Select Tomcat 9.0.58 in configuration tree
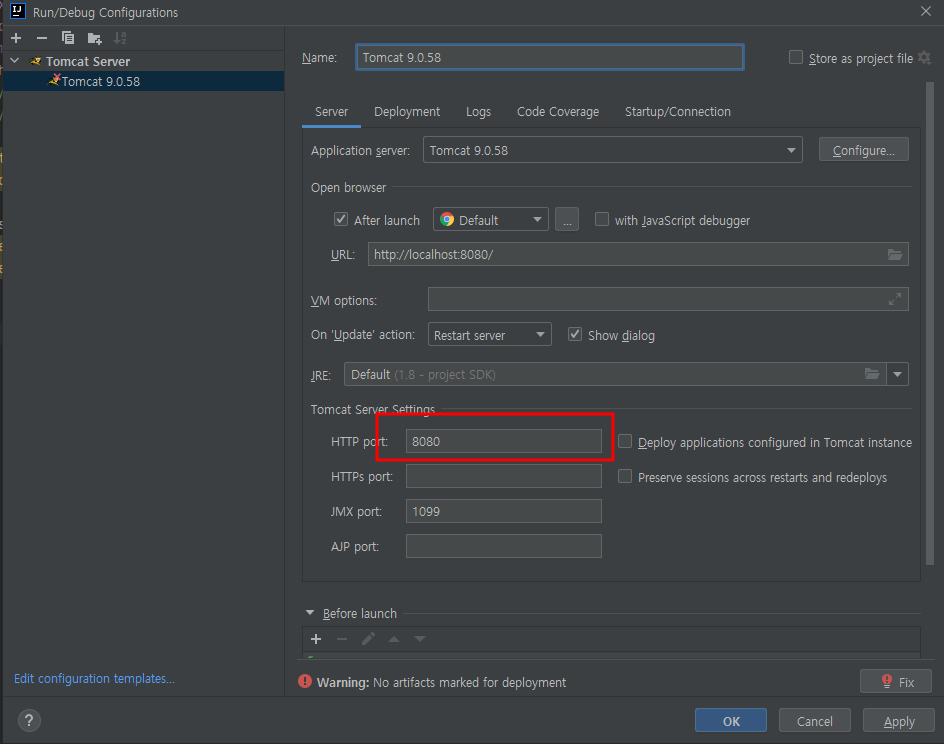944x744 pixels. click(x=143, y=81)
